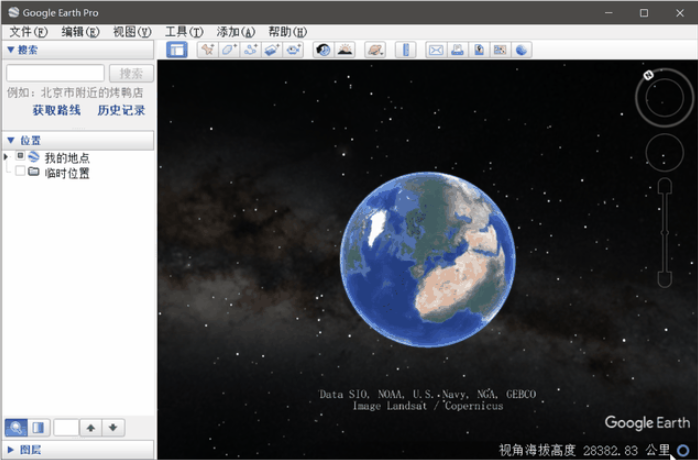Zoom out with slider bottom end
Viewport: 698px width, 460px height.
pyautogui.click(x=665, y=280)
